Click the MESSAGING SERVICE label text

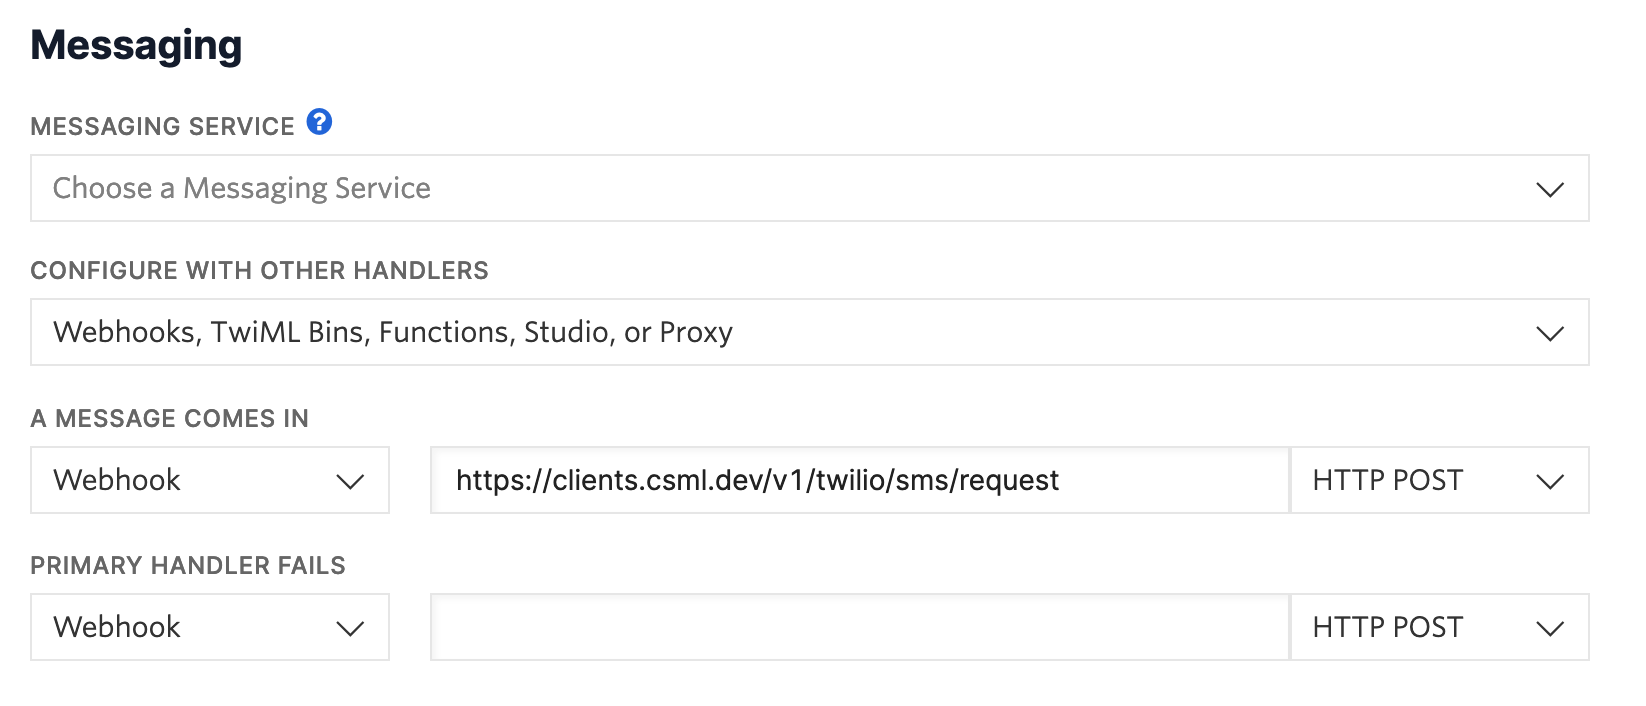(163, 126)
